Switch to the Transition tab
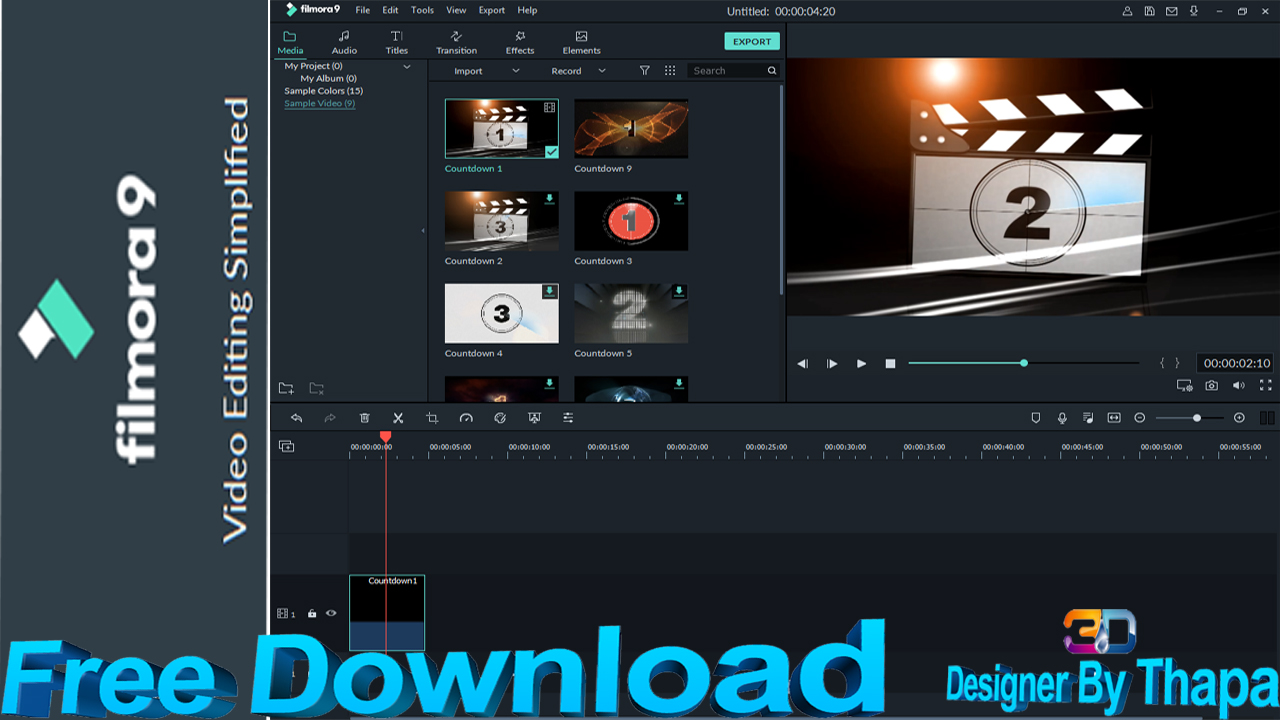 tap(456, 43)
